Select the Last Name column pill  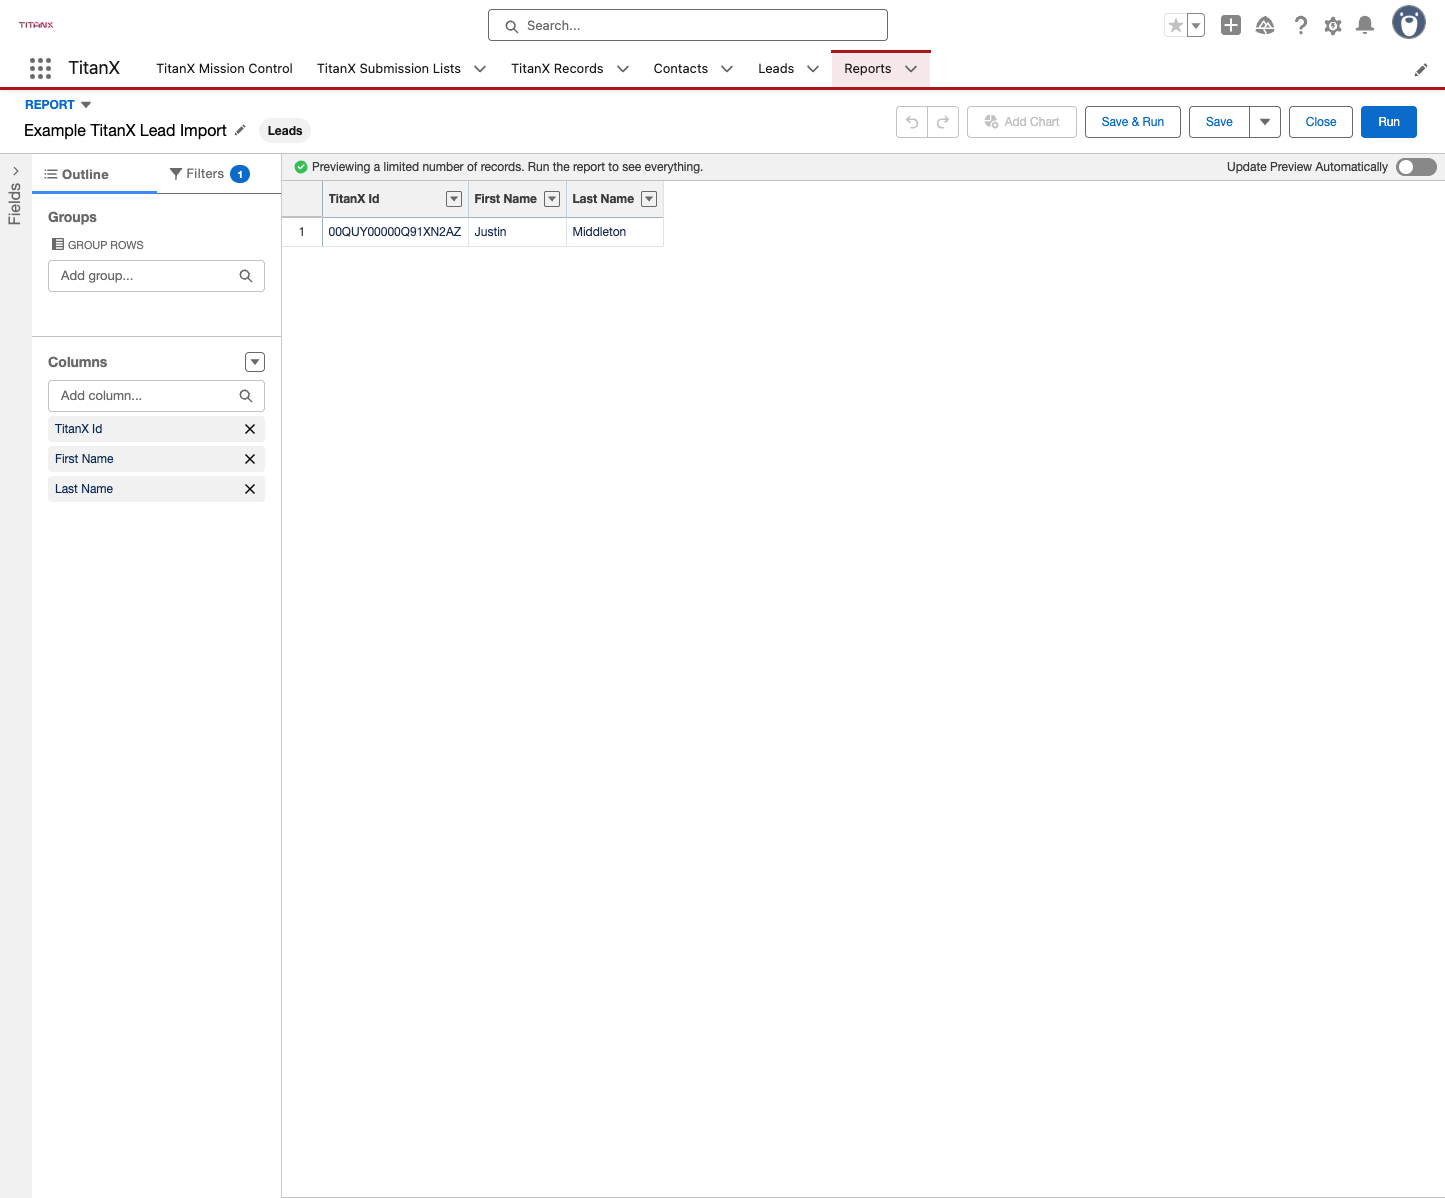coord(156,489)
